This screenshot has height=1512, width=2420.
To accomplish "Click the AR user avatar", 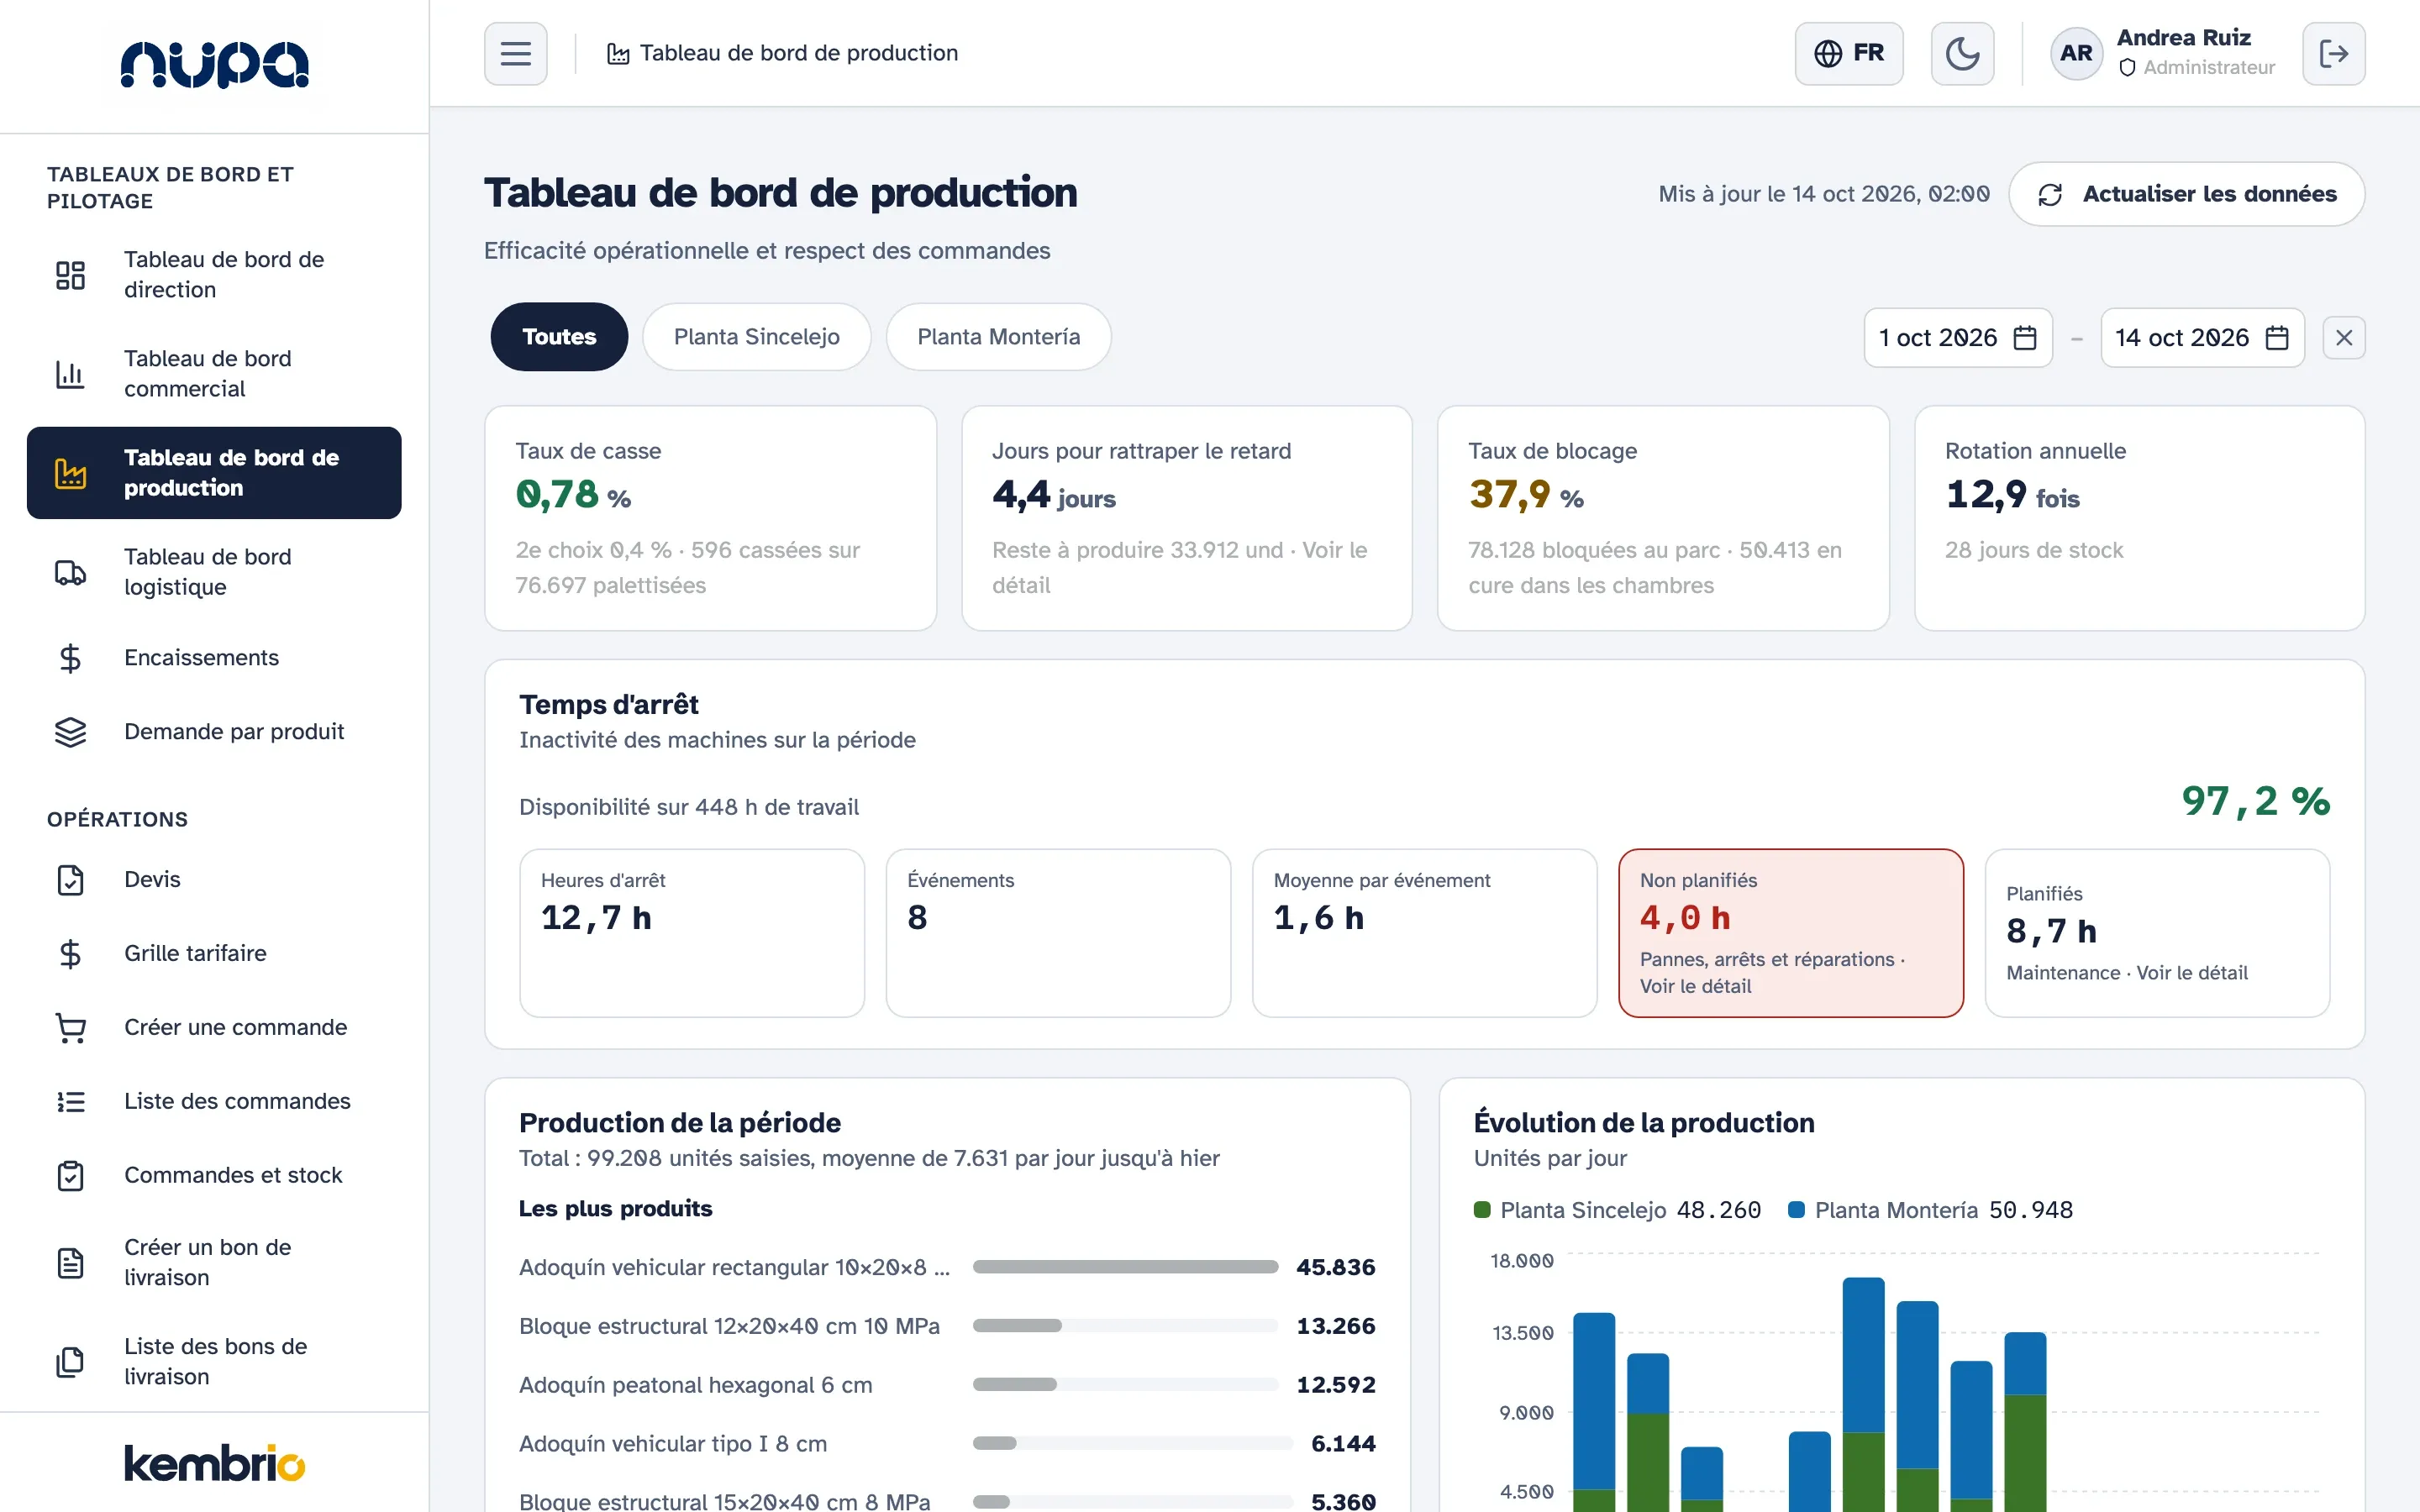I will coord(2076,53).
